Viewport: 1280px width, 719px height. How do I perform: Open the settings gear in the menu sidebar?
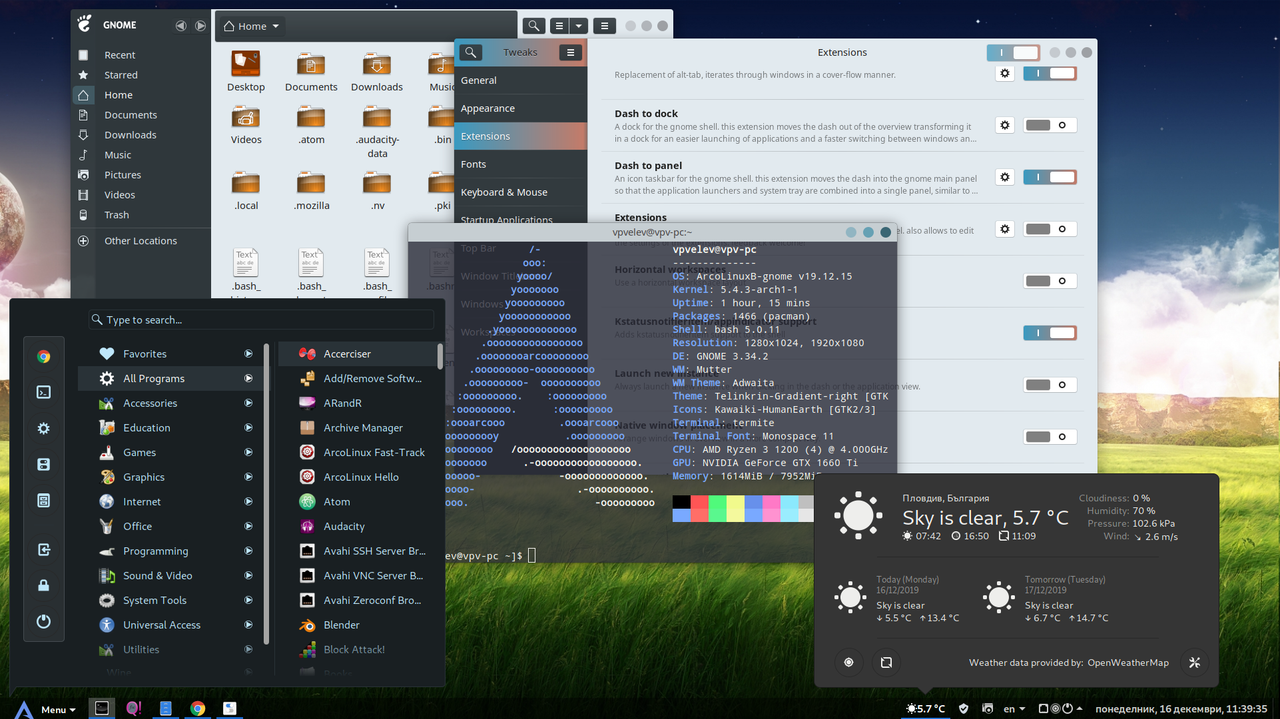pos(43,428)
